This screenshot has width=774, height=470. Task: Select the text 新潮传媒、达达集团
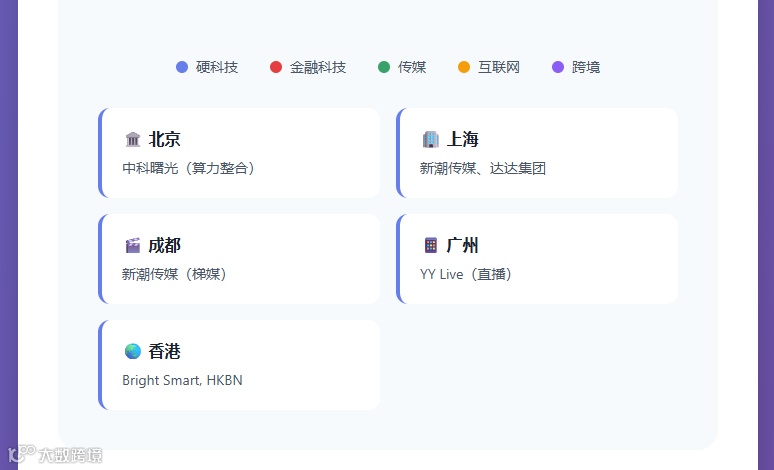point(483,168)
